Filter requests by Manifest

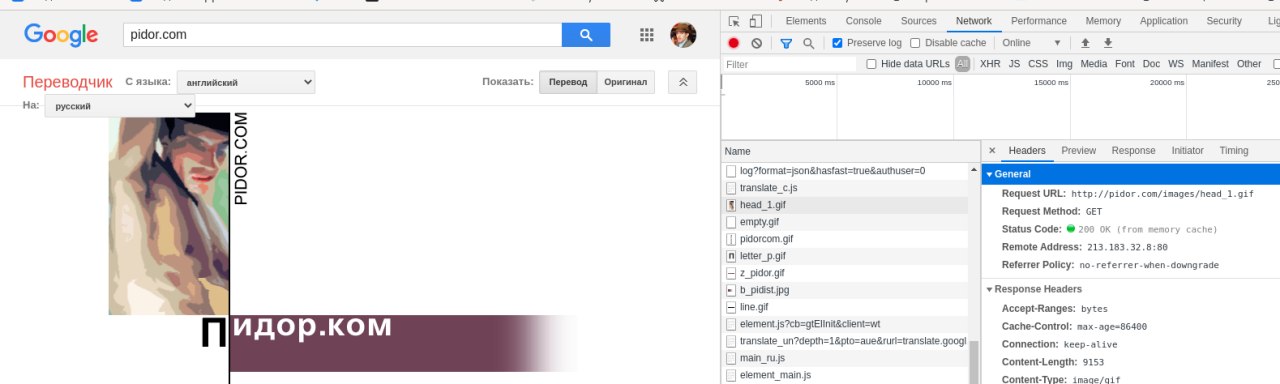pos(1210,64)
